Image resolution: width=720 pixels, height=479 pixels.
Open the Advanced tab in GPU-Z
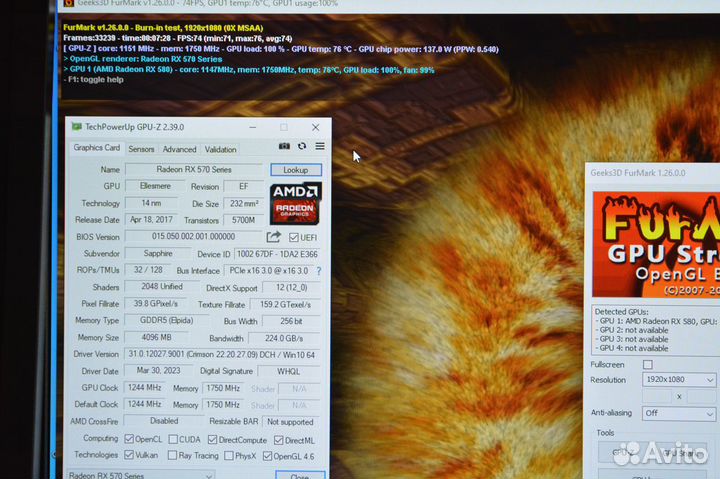(x=180, y=149)
